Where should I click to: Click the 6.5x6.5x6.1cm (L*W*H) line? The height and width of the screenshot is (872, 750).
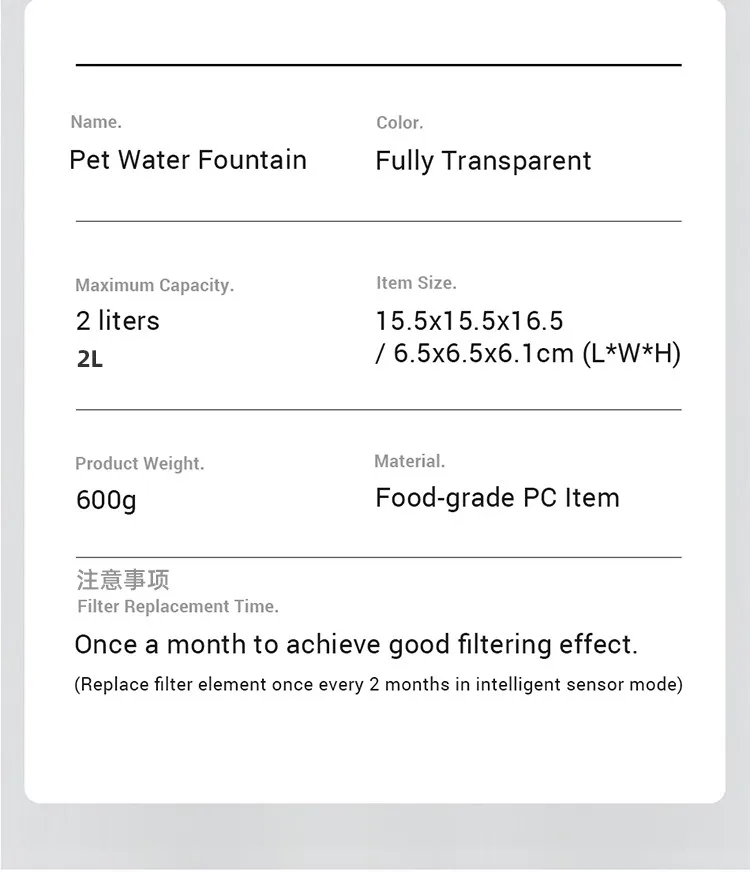(x=528, y=354)
